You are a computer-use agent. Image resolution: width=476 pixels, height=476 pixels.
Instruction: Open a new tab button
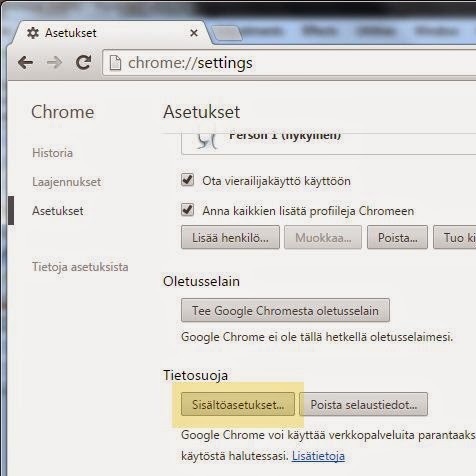point(227,33)
